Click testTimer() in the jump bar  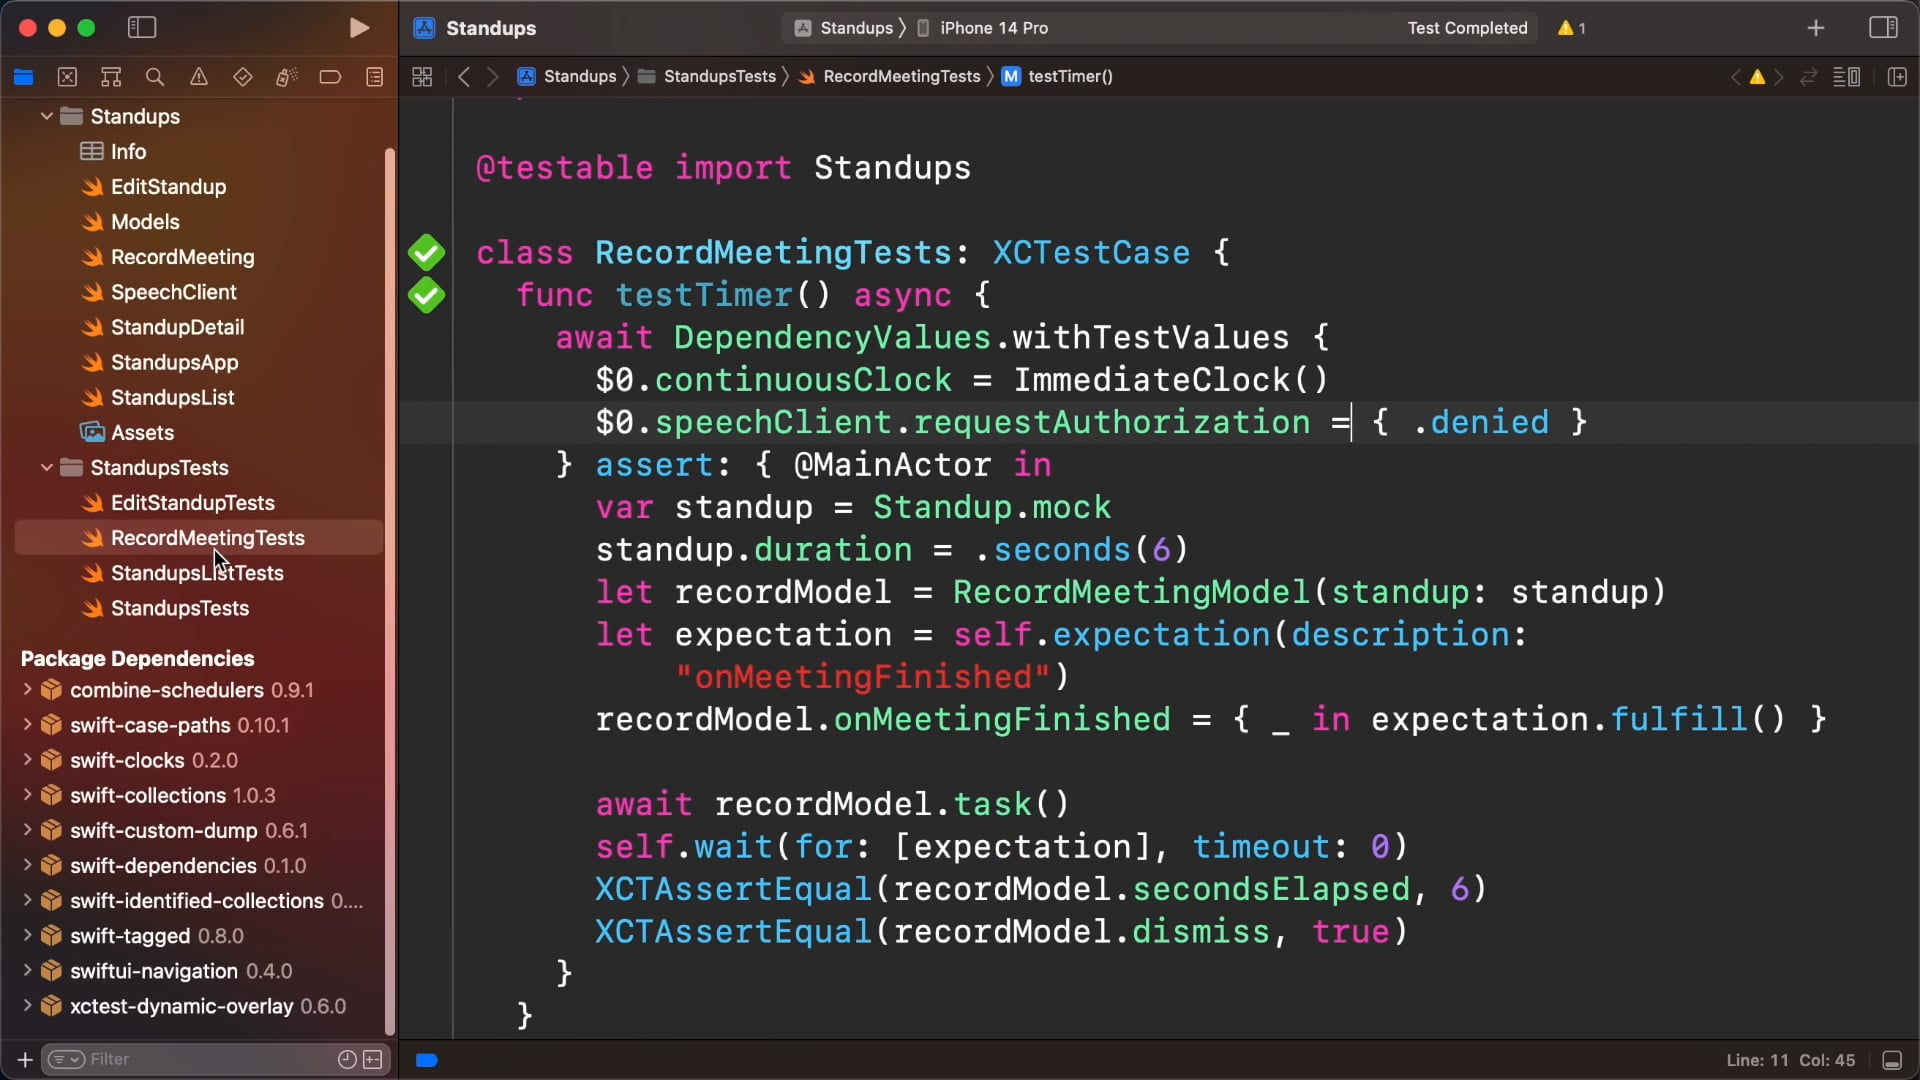(x=1058, y=76)
